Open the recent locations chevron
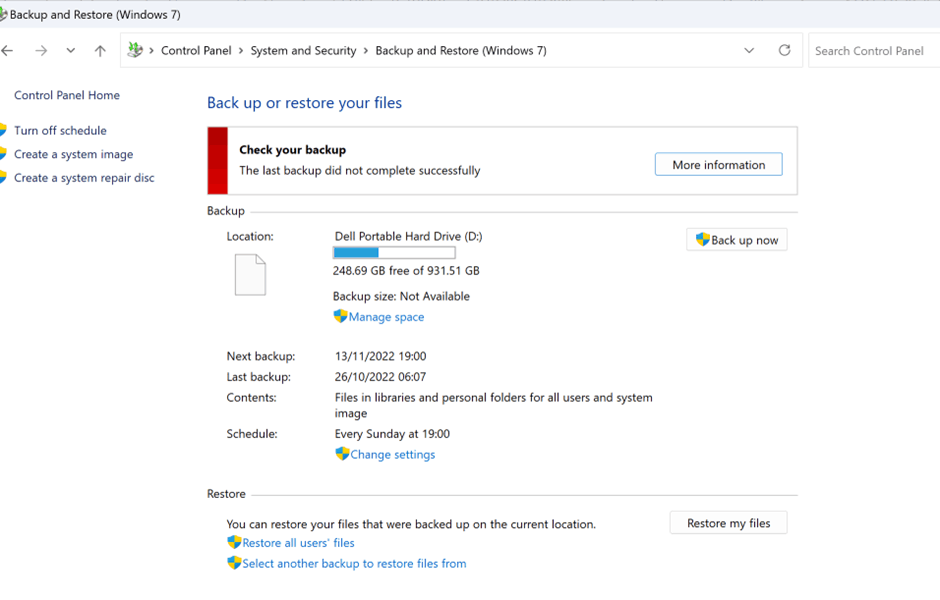The height and width of the screenshot is (600, 940). [71, 51]
